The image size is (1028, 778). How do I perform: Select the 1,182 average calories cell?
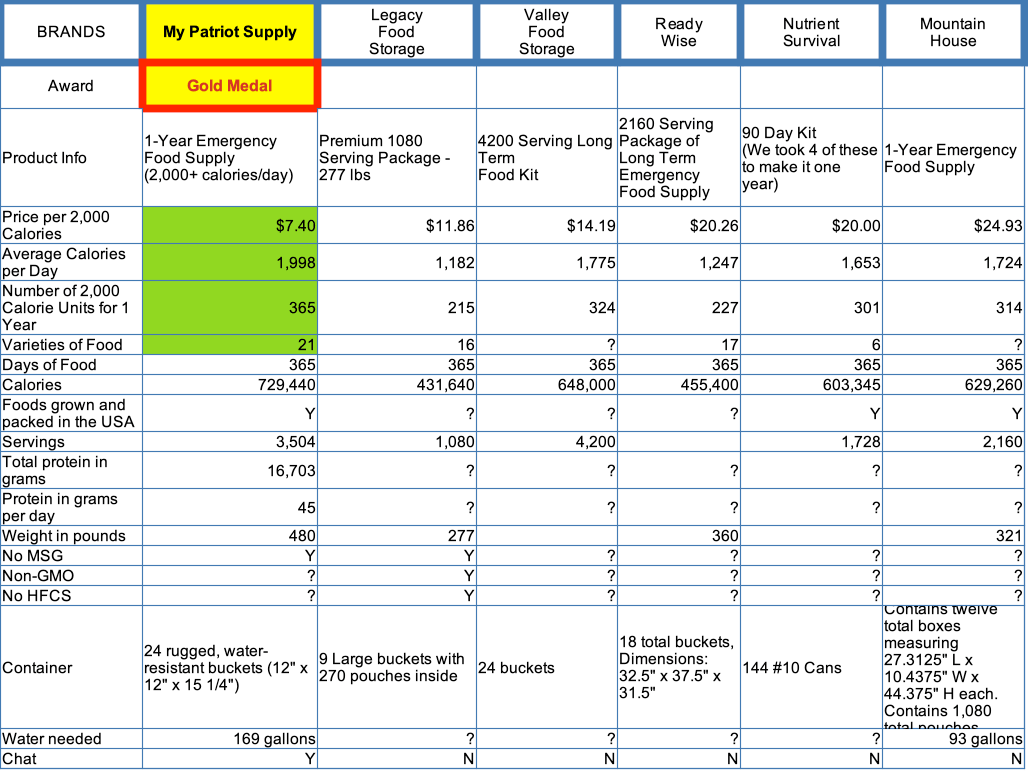click(397, 262)
